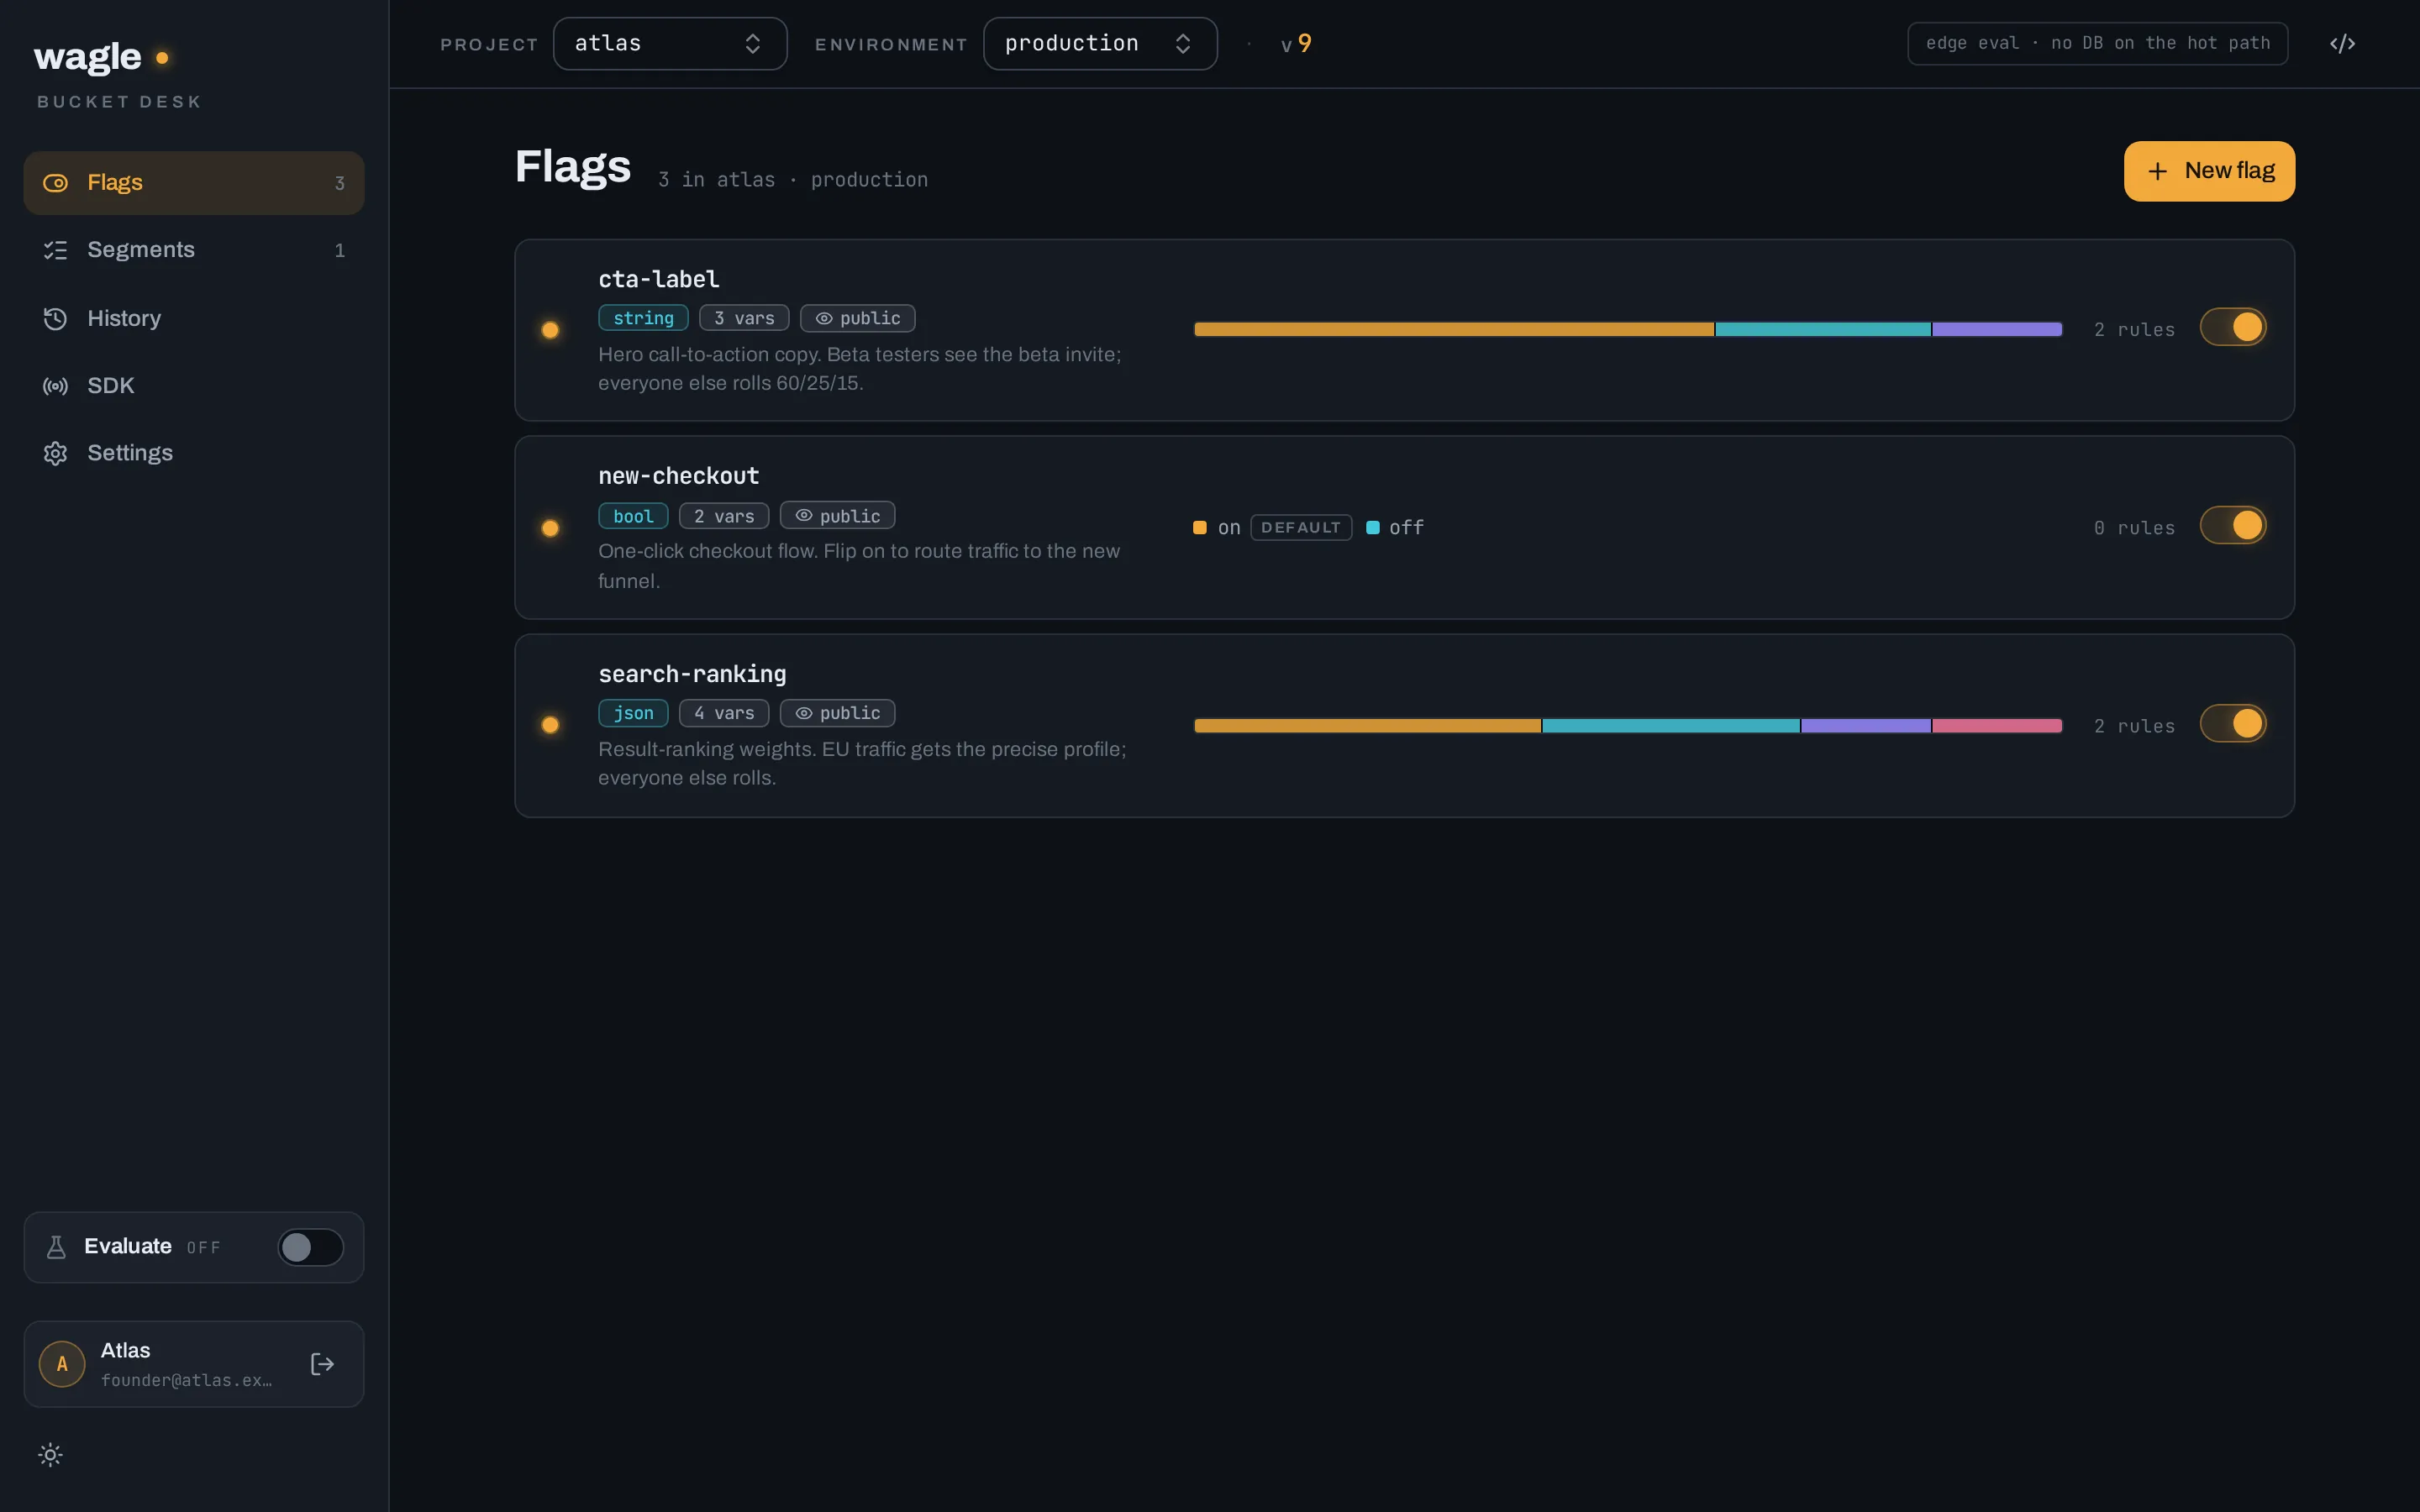Screen dimensions: 2420x1512
Task: Click '2 rules' on cta-label row
Action: pos(2134,330)
